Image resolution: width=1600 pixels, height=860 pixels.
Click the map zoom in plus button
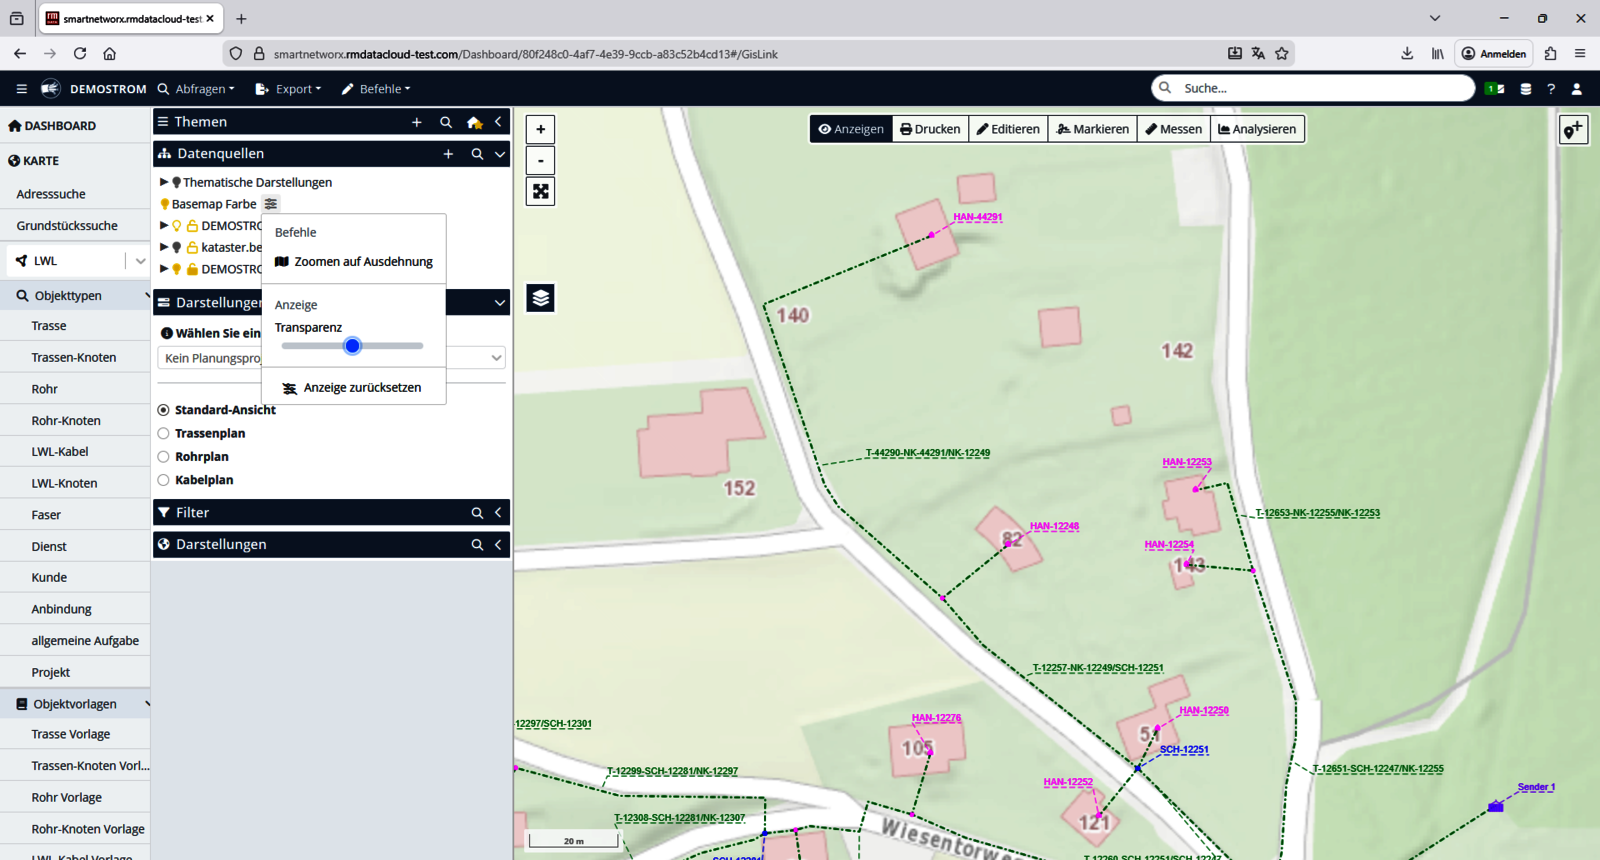click(x=540, y=129)
